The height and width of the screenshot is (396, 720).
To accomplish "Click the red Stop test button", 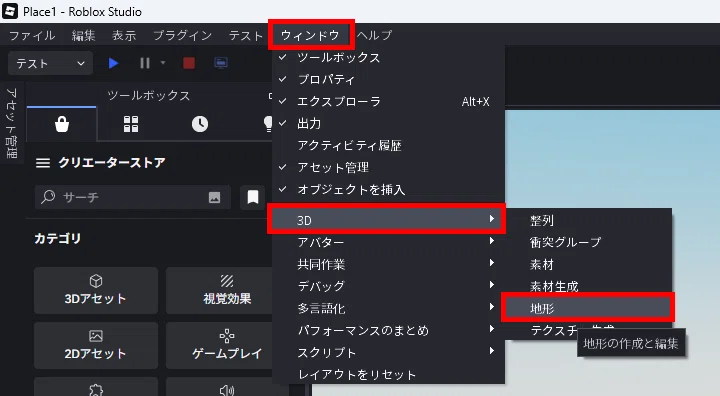I will coord(189,63).
